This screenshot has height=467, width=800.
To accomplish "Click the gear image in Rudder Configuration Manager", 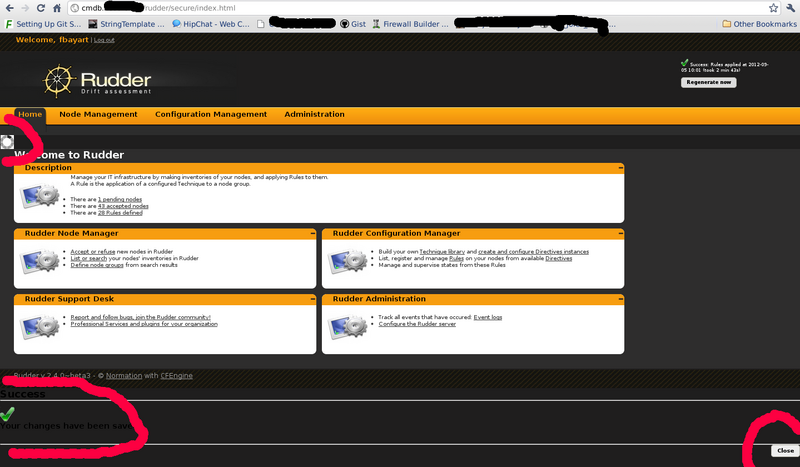I will [347, 260].
